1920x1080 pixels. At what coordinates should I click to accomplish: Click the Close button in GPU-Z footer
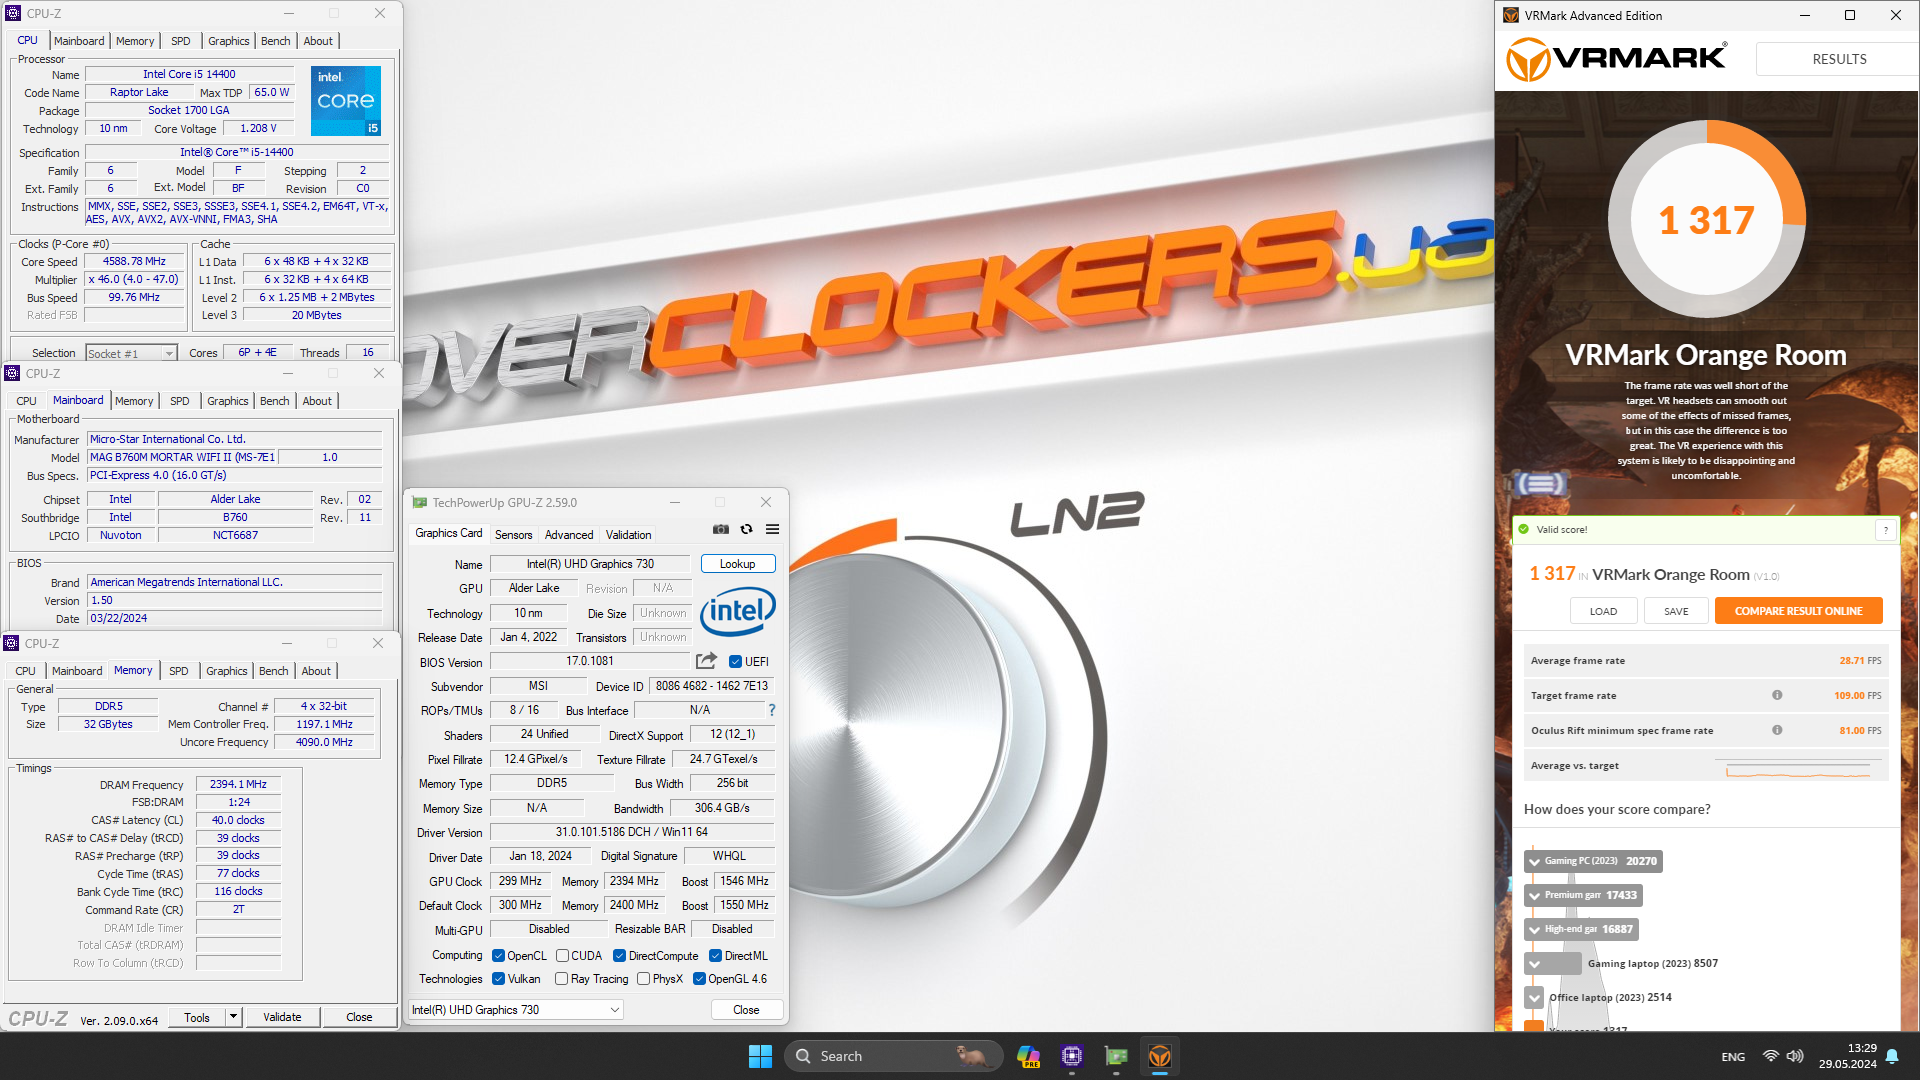746,1009
